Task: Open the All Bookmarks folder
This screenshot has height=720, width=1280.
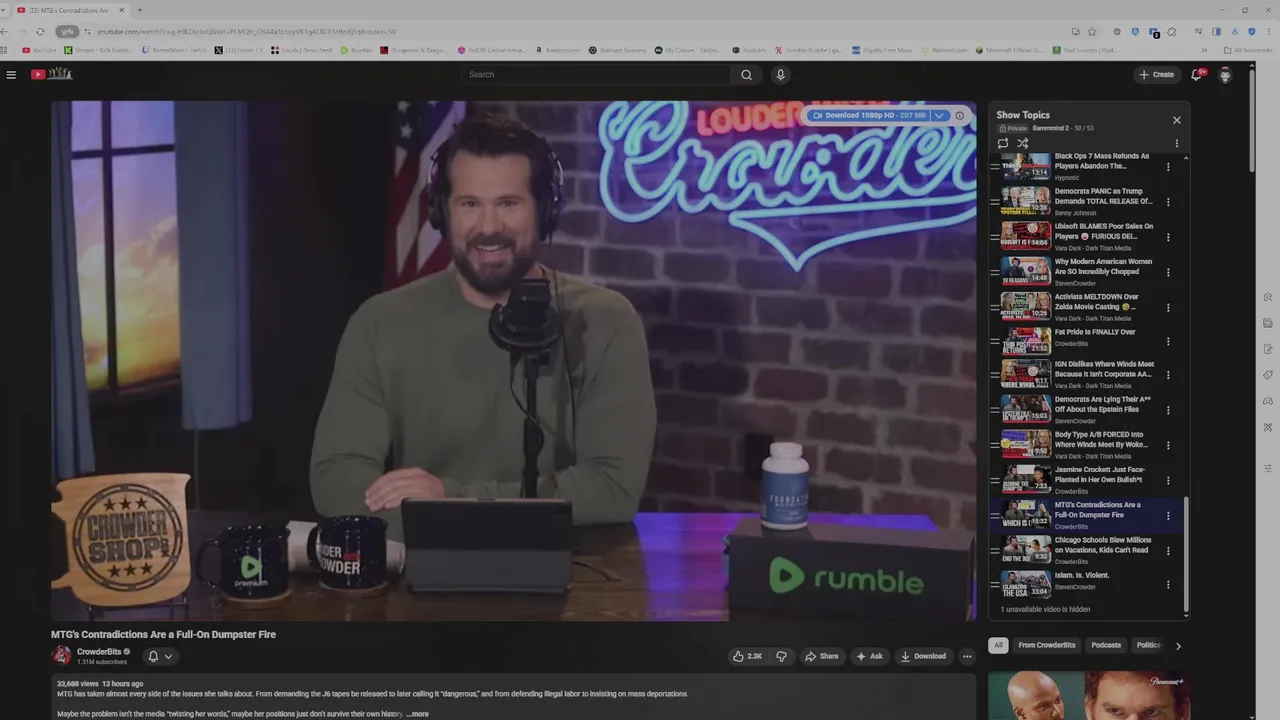Action: click(x=1248, y=50)
